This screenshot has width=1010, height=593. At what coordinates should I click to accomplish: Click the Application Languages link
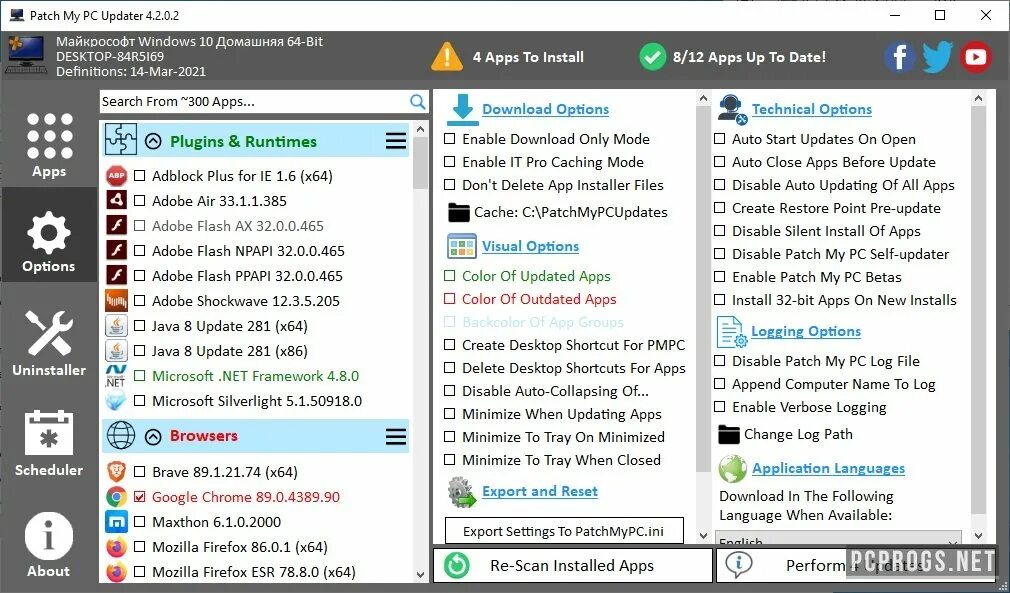click(x=828, y=469)
